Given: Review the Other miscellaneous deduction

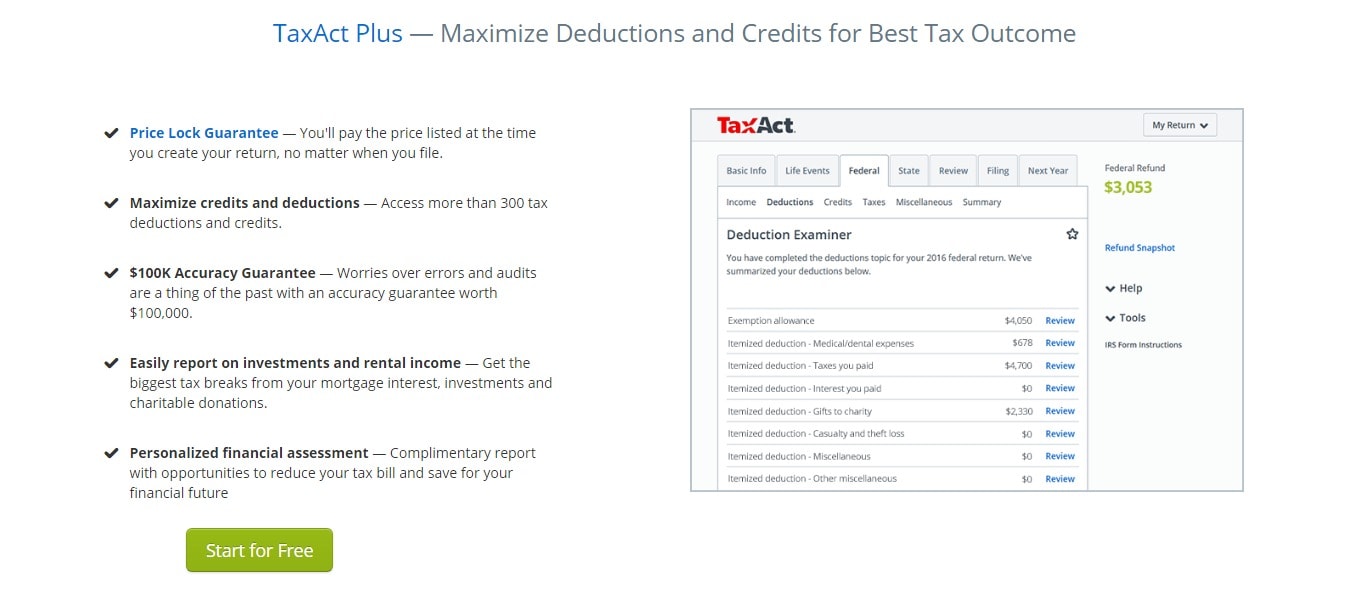Looking at the screenshot, I should pos(1060,479).
